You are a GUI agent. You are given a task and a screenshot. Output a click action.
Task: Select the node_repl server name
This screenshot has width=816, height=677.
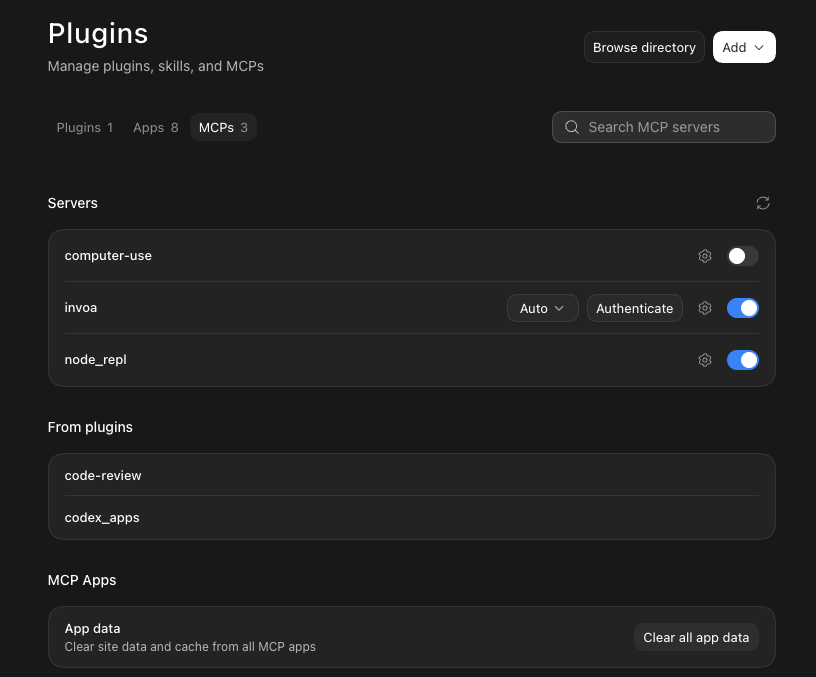tap(95, 360)
